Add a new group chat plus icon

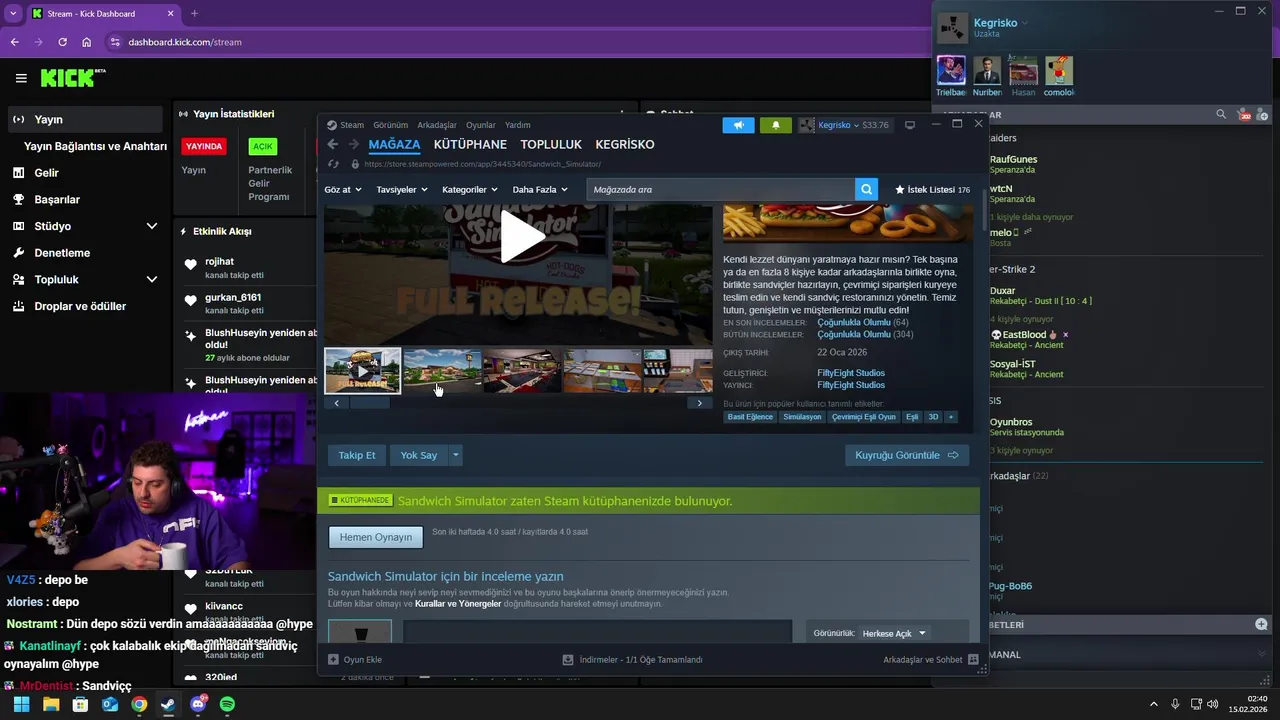[1261, 624]
